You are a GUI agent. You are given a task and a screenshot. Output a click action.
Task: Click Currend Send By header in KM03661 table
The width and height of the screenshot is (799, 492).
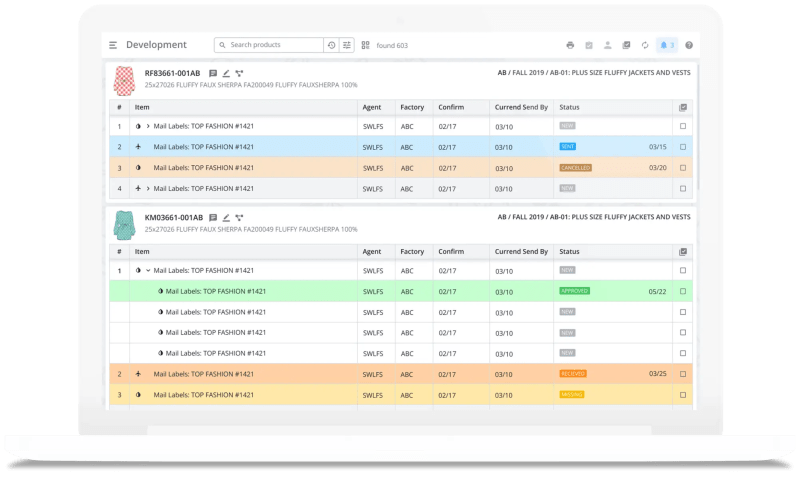click(x=521, y=252)
